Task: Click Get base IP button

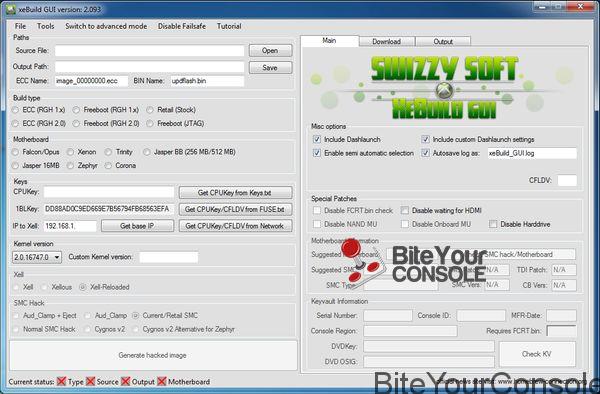Action: click(x=137, y=226)
